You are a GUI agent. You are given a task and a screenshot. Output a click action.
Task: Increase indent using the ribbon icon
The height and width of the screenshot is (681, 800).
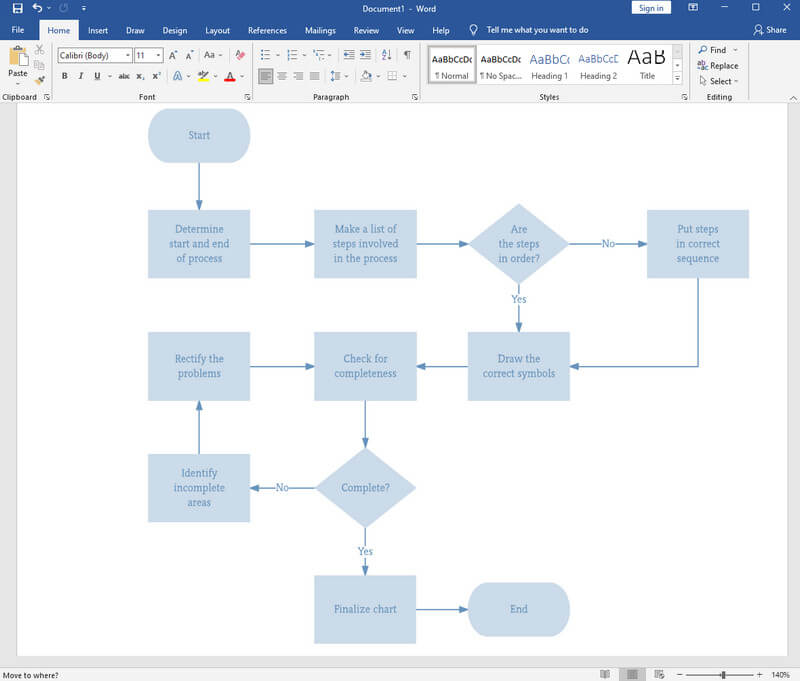365,55
